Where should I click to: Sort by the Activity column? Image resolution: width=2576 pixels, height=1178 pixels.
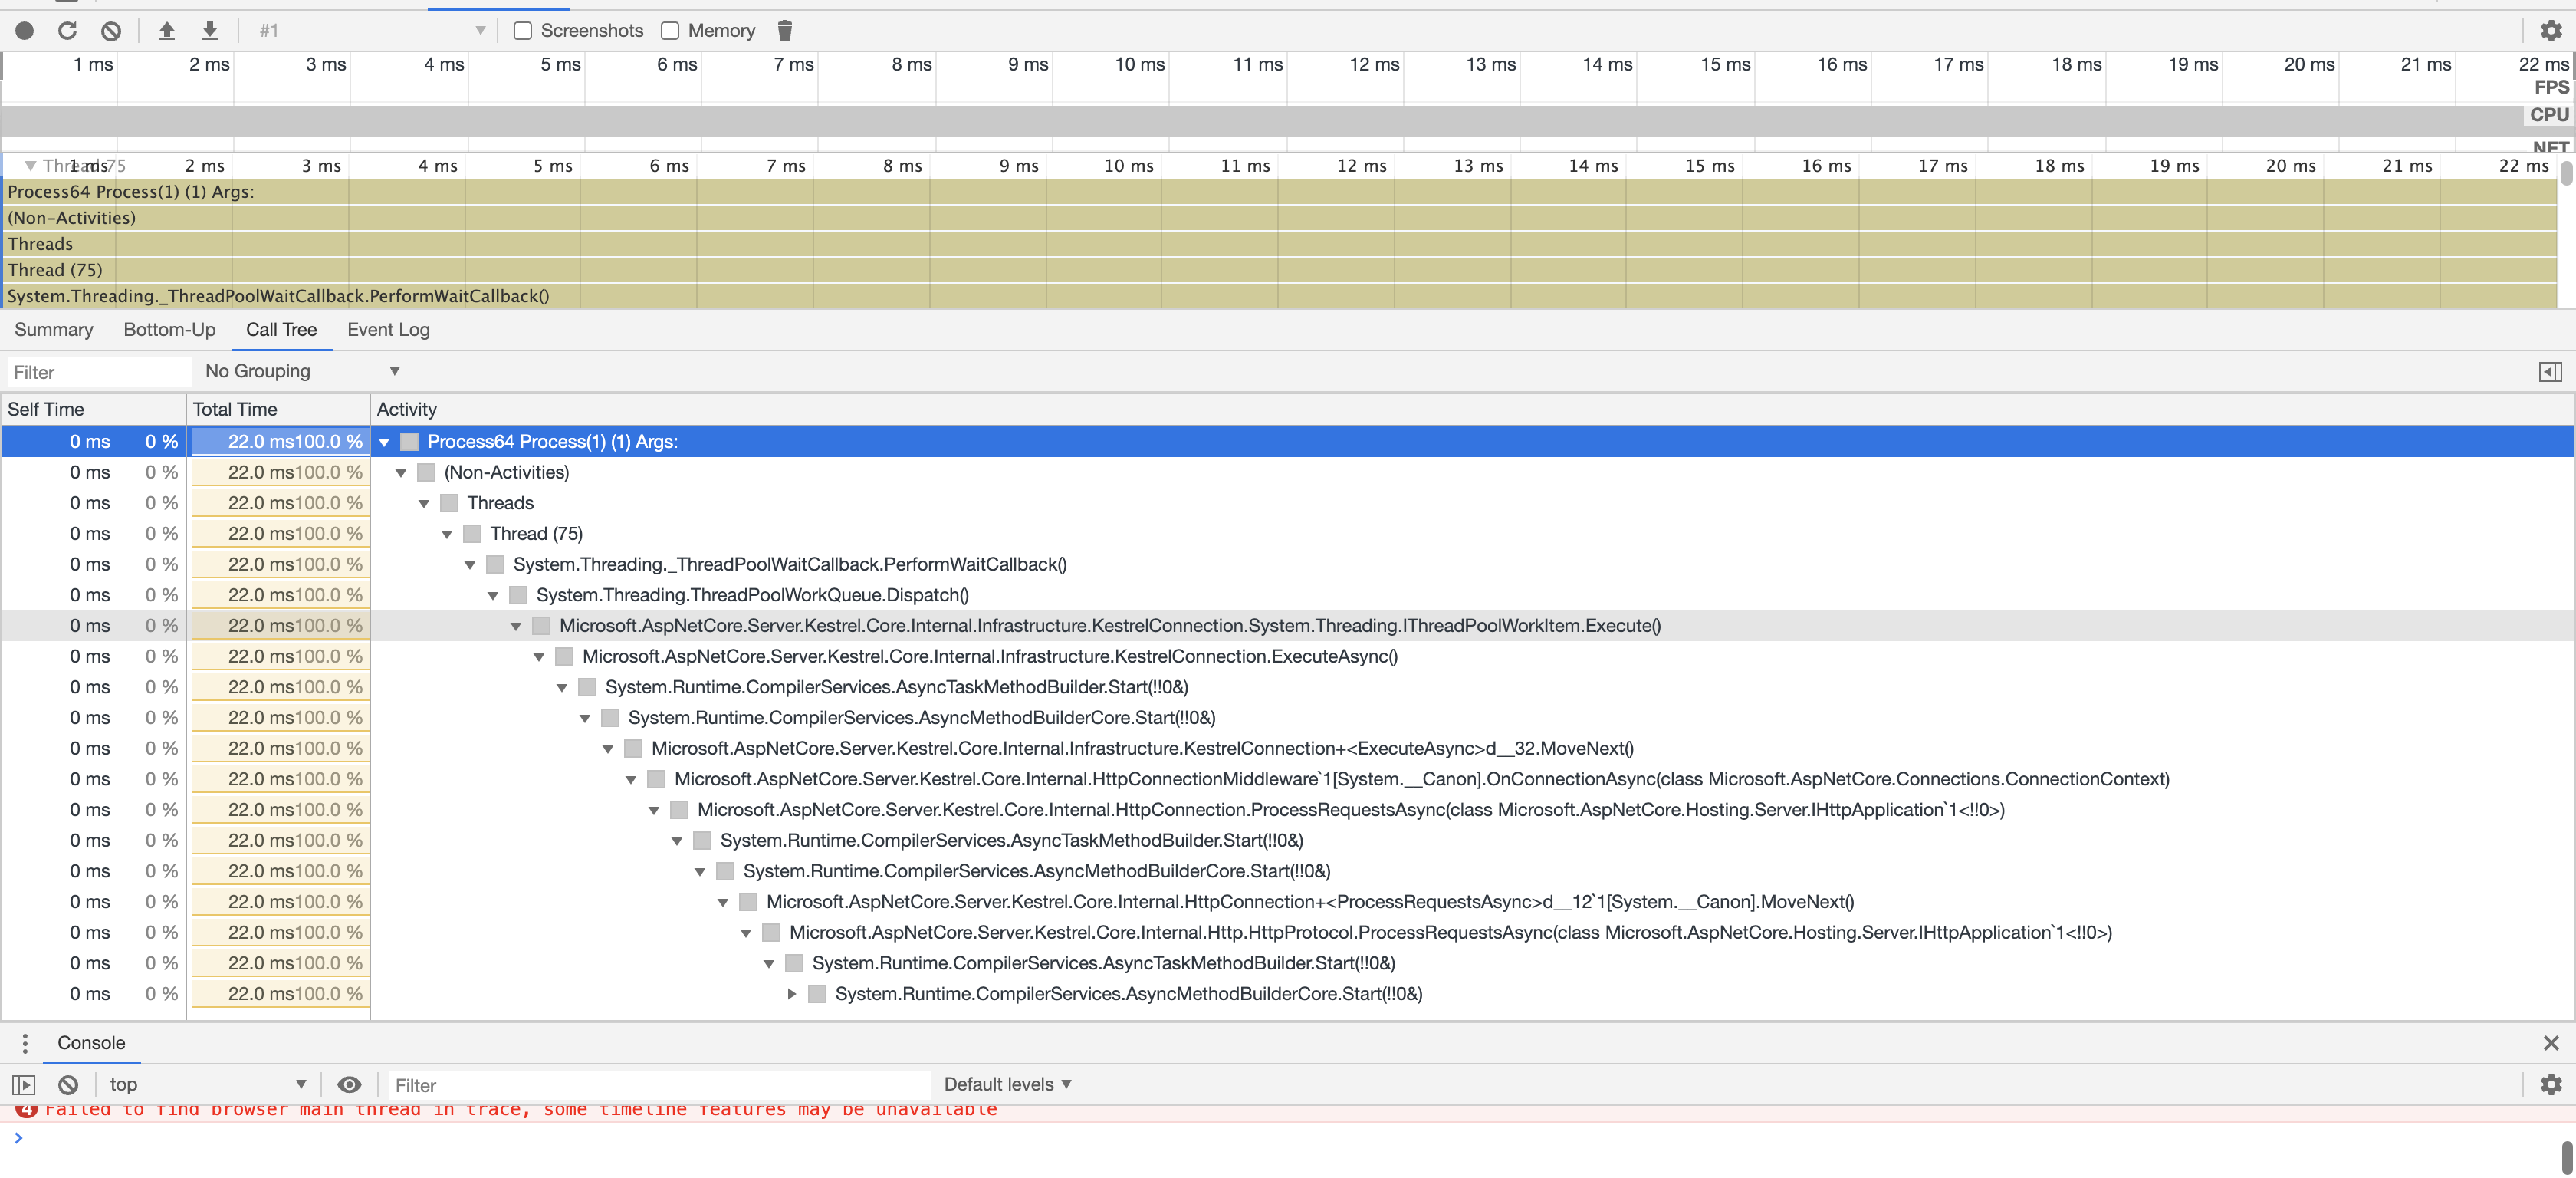pos(1472,409)
